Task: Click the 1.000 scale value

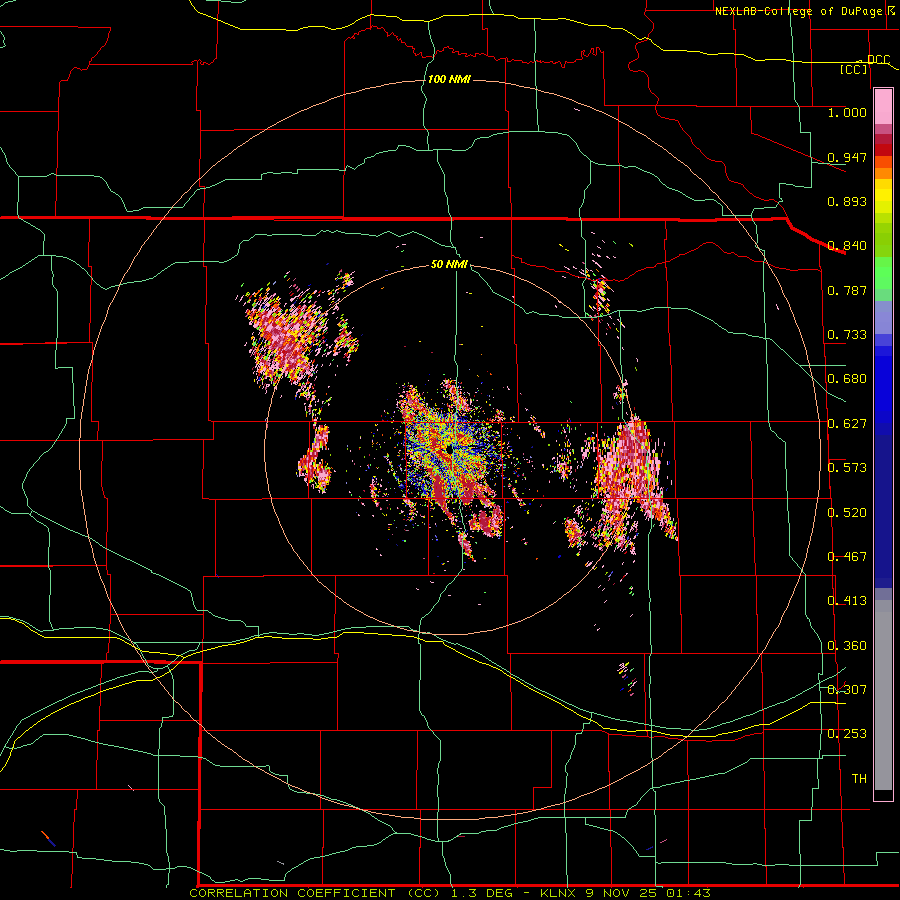Action: (x=847, y=112)
